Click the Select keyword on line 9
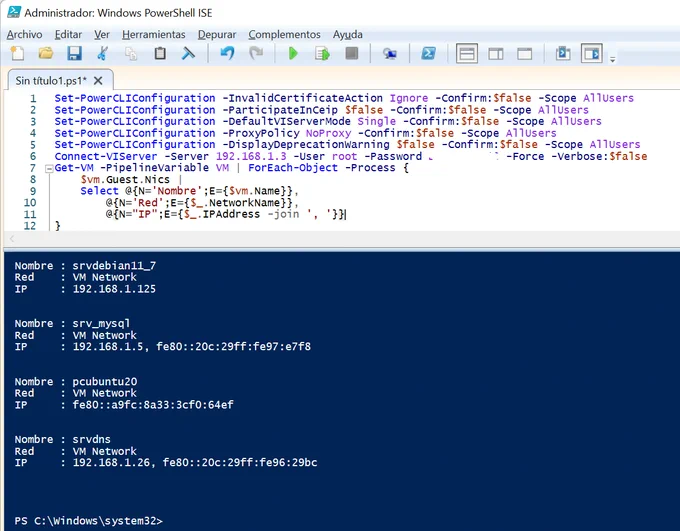Image resolution: width=680 pixels, height=531 pixels. (99, 191)
